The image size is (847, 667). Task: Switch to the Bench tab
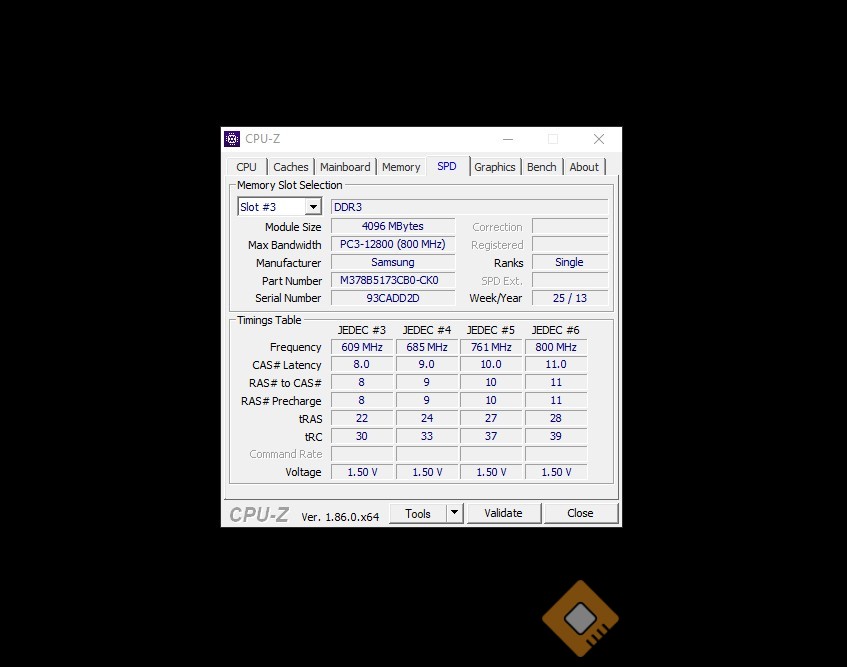(541, 167)
